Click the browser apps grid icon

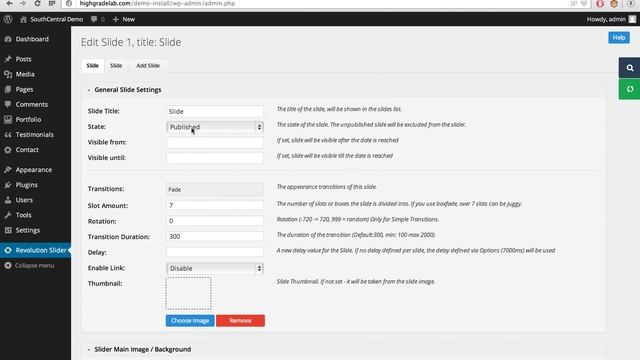(x=52, y=3)
